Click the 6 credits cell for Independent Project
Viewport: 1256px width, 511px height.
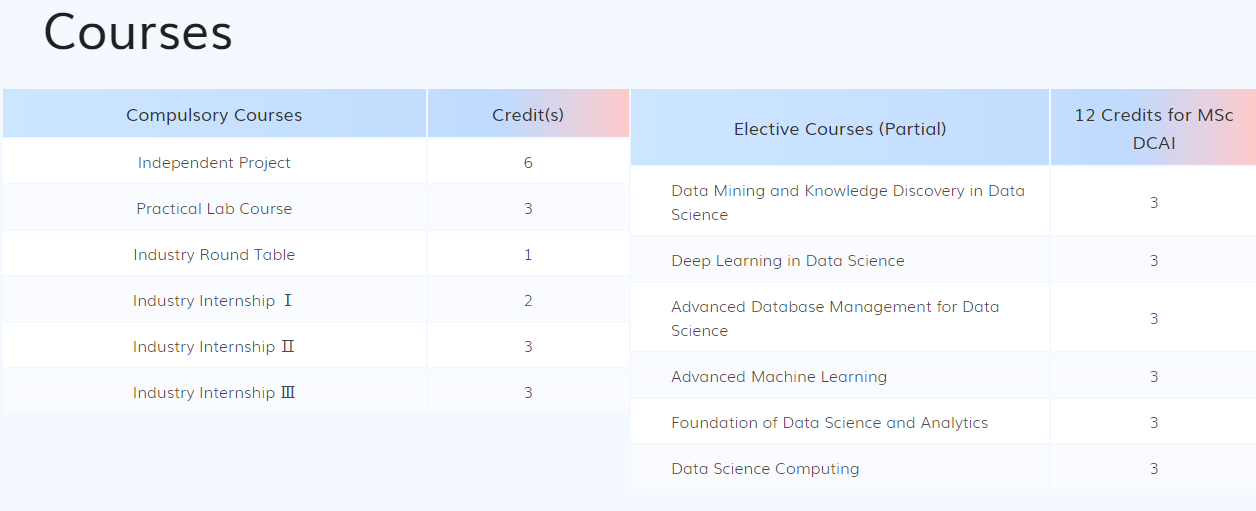[528, 162]
